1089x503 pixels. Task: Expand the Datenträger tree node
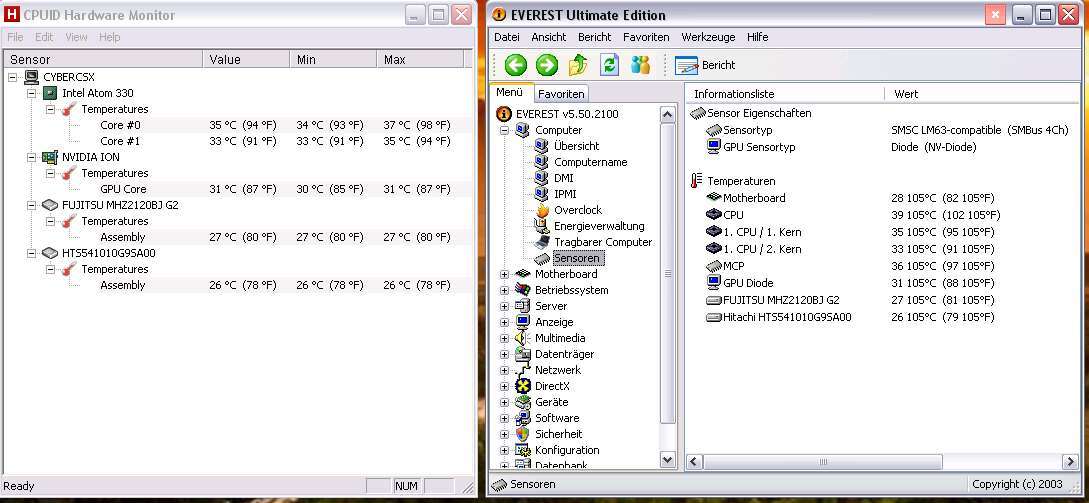504,354
